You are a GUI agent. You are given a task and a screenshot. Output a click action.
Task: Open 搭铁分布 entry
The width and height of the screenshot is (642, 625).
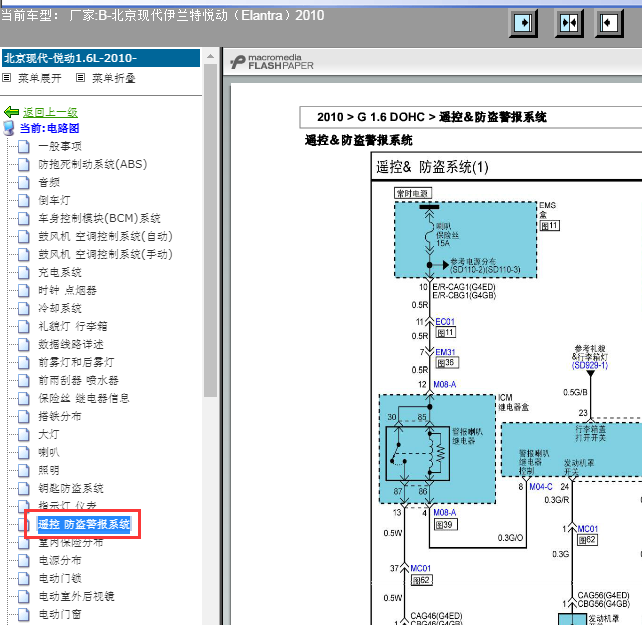(x=60, y=417)
